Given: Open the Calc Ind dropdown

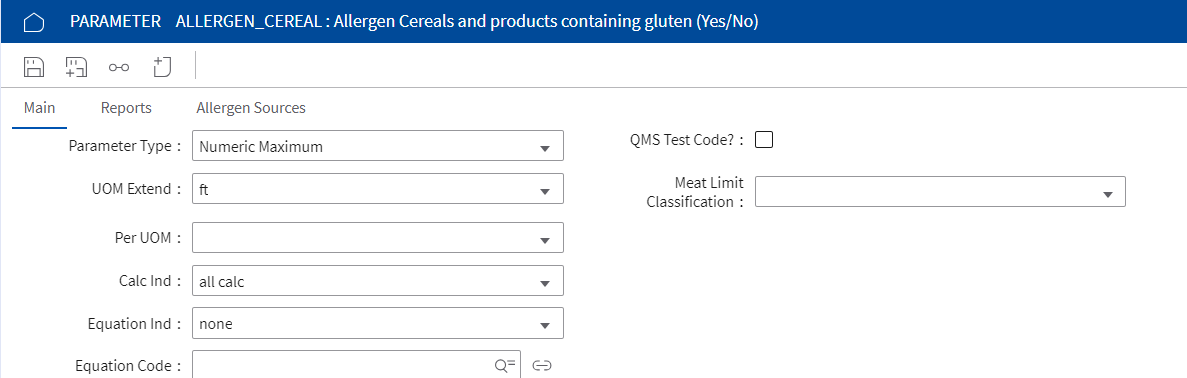Looking at the screenshot, I should coord(378,281).
